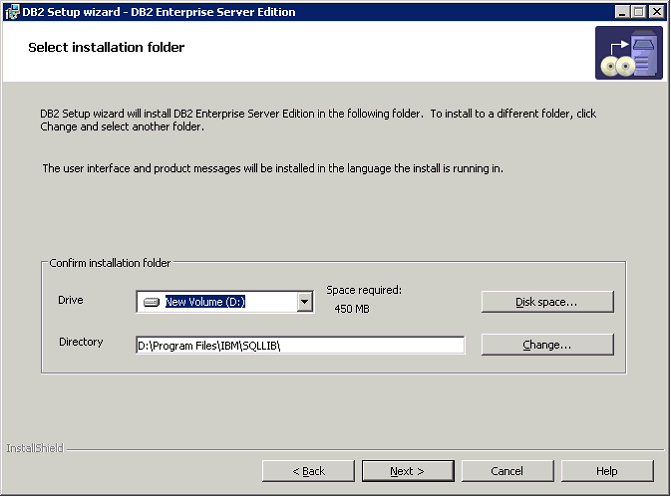Click the Directory label
This screenshot has width=671, height=497.
(81, 342)
